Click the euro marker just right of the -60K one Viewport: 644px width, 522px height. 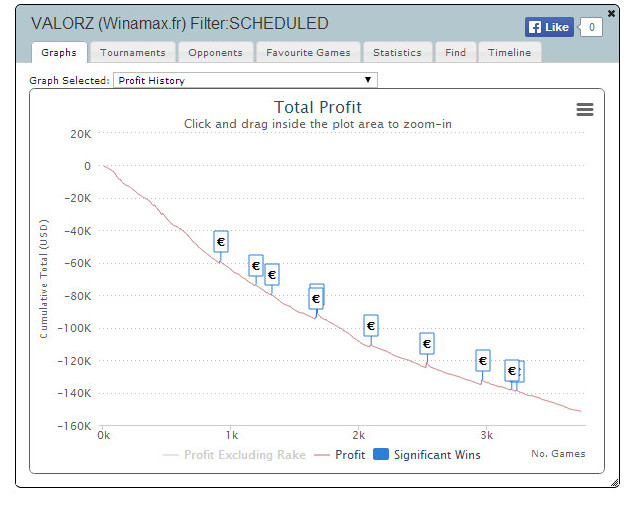(272, 274)
